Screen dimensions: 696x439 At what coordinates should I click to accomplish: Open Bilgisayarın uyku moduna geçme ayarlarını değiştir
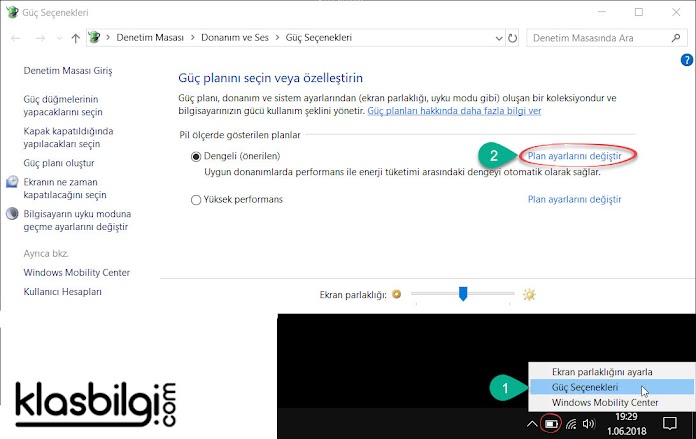[x=77, y=221]
